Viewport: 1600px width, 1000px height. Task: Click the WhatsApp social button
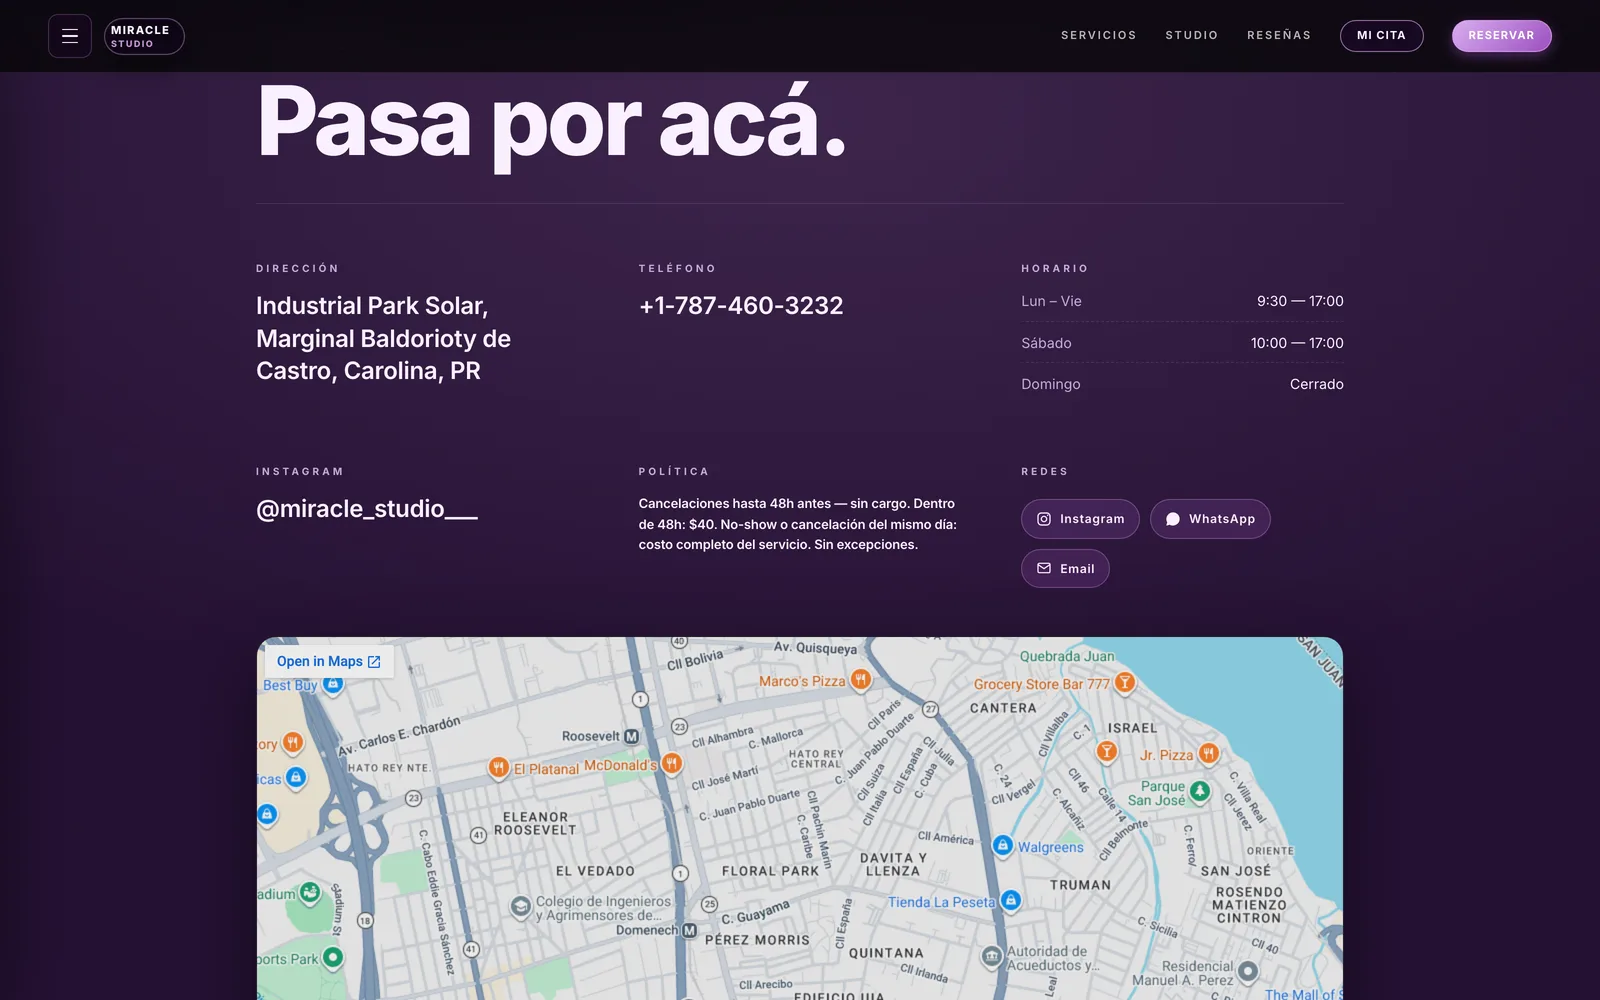[1210, 519]
